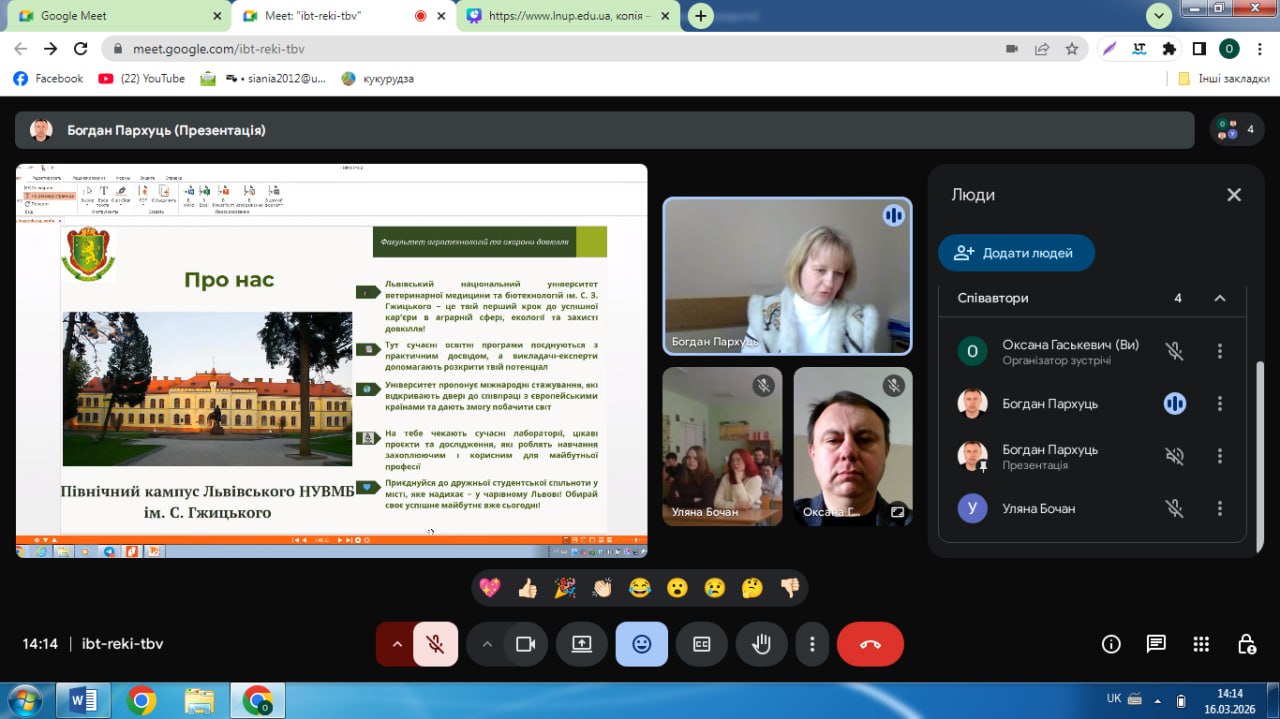Screen dimensions: 1280x719
Task: Open meeting details info icon
Action: tap(1111, 644)
